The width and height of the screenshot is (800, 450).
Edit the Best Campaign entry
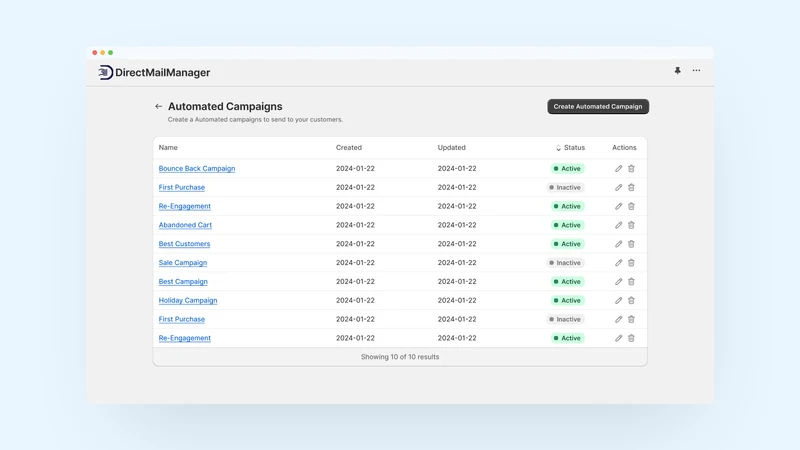click(618, 282)
